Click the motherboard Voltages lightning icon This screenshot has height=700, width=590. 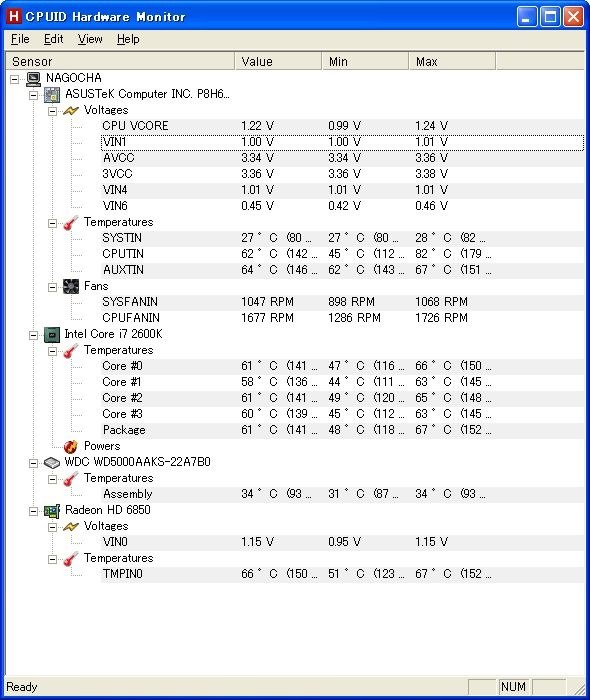click(x=71, y=111)
